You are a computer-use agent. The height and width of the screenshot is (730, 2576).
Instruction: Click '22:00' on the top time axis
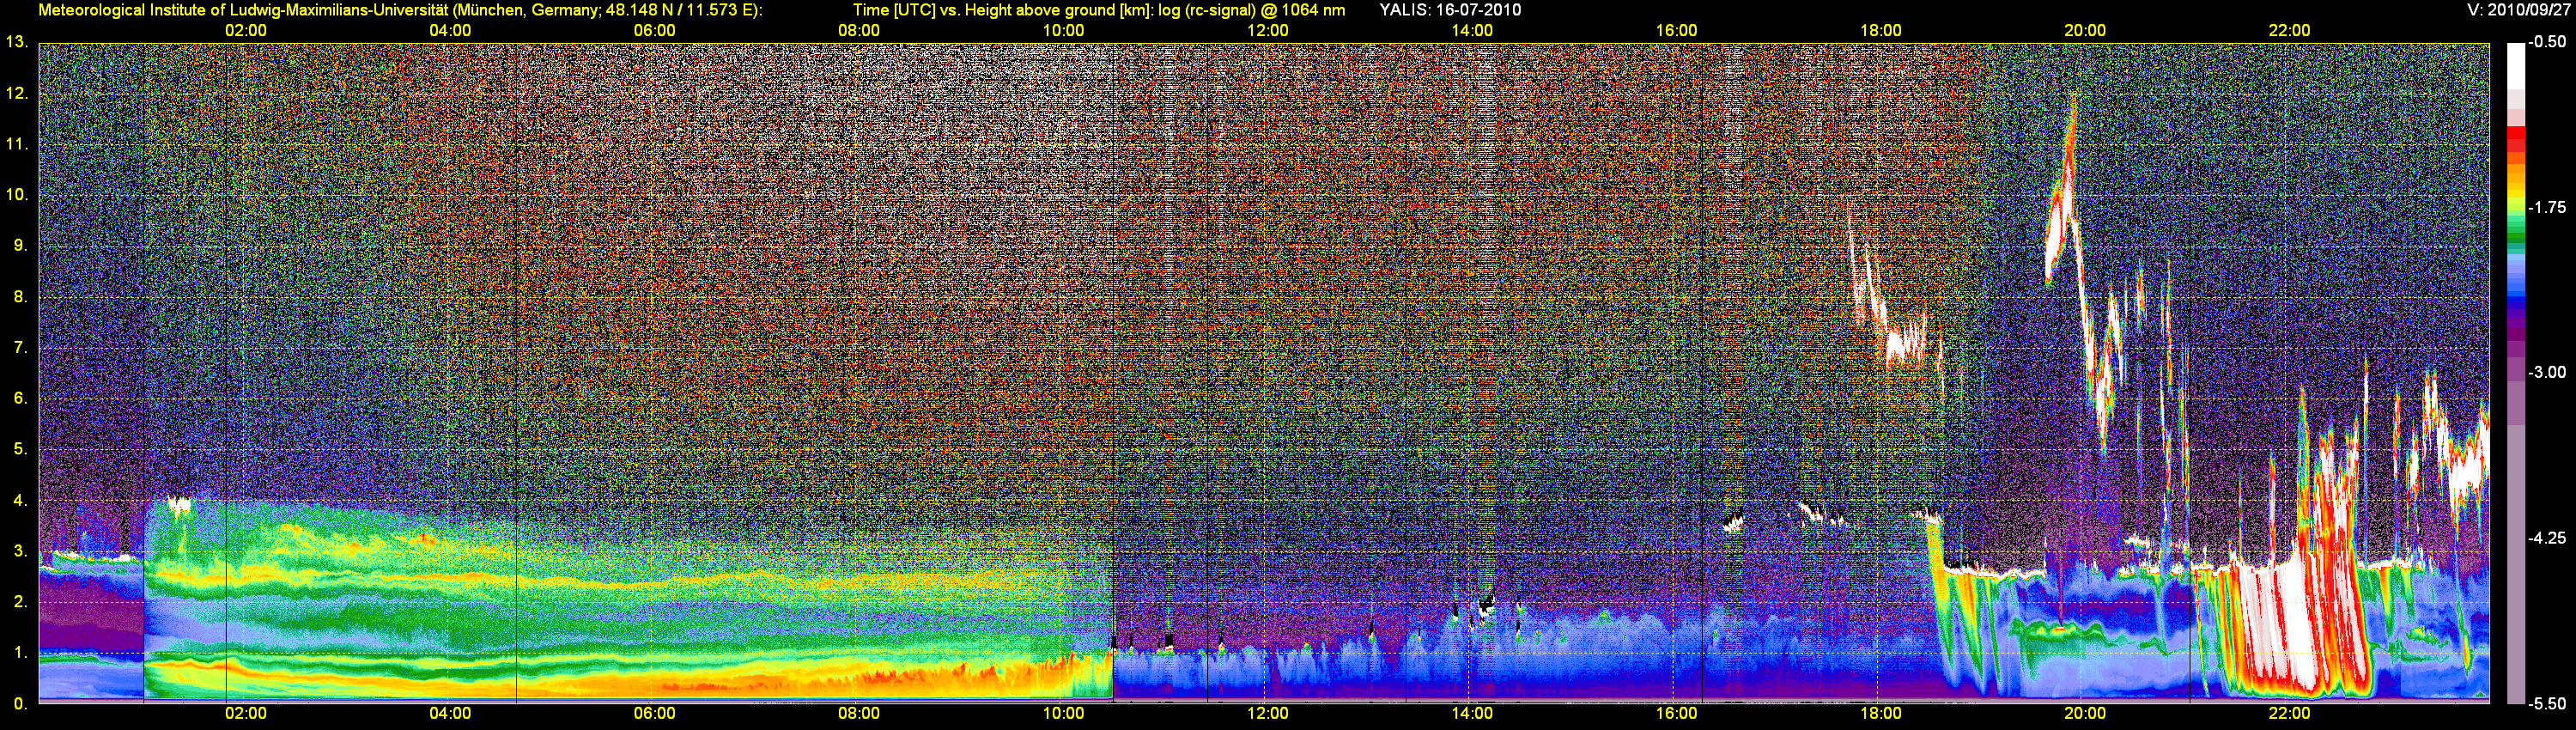pyautogui.click(x=2289, y=31)
